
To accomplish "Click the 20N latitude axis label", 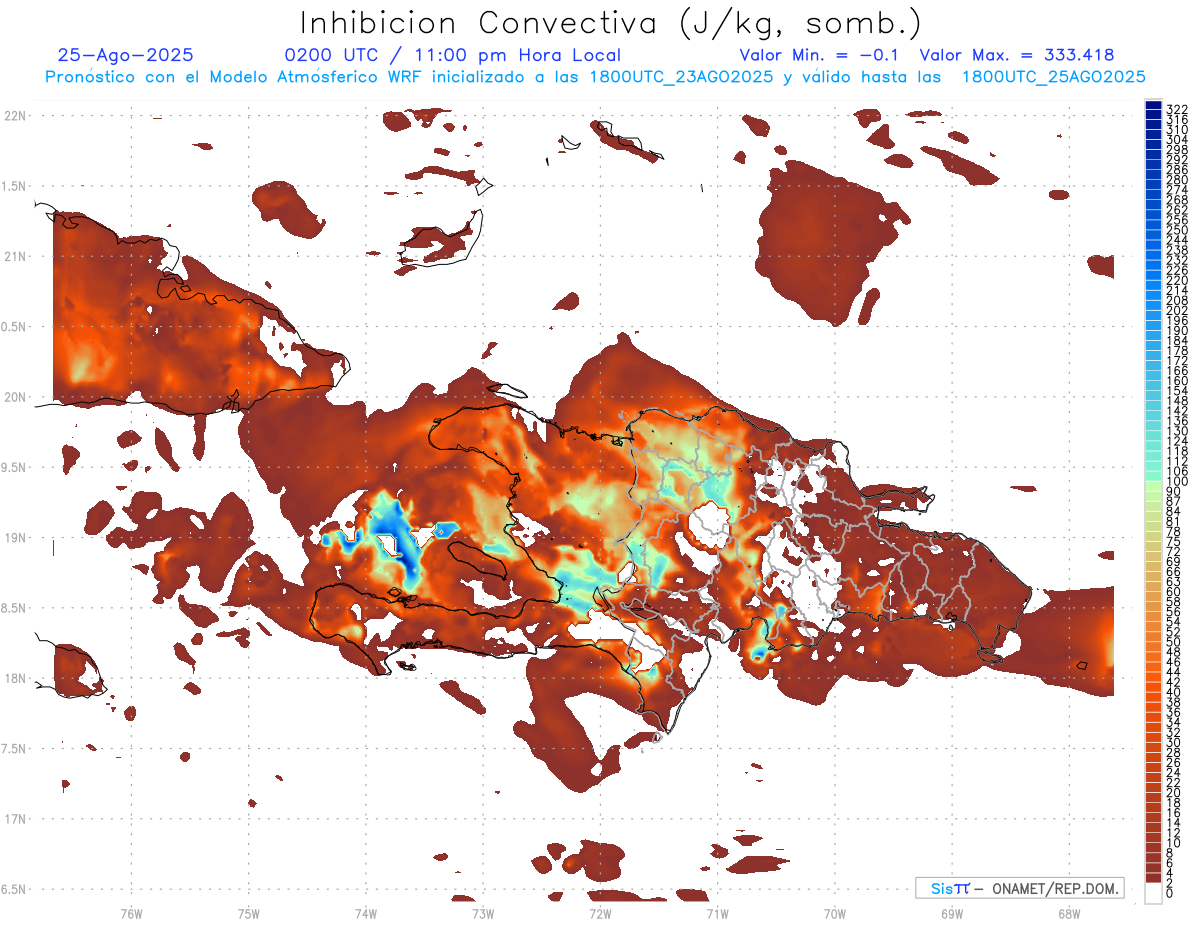I will 14,398.
